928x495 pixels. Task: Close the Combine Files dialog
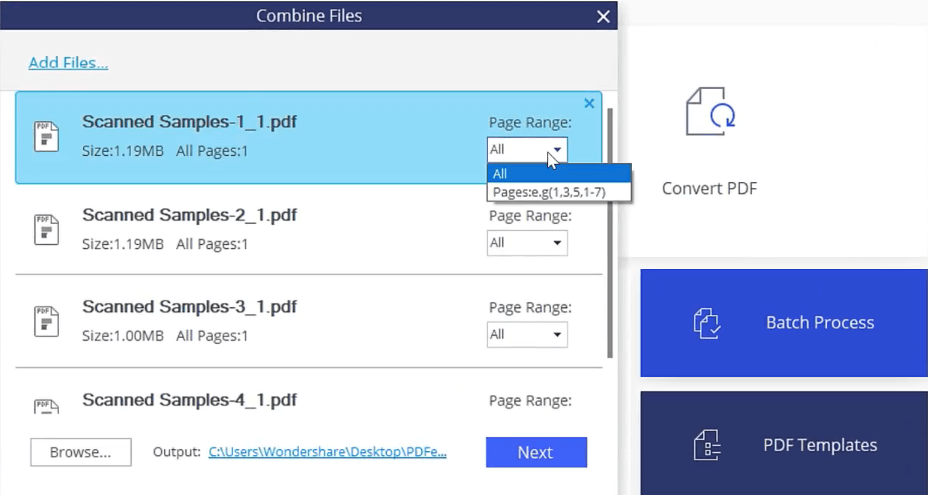click(602, 16)
